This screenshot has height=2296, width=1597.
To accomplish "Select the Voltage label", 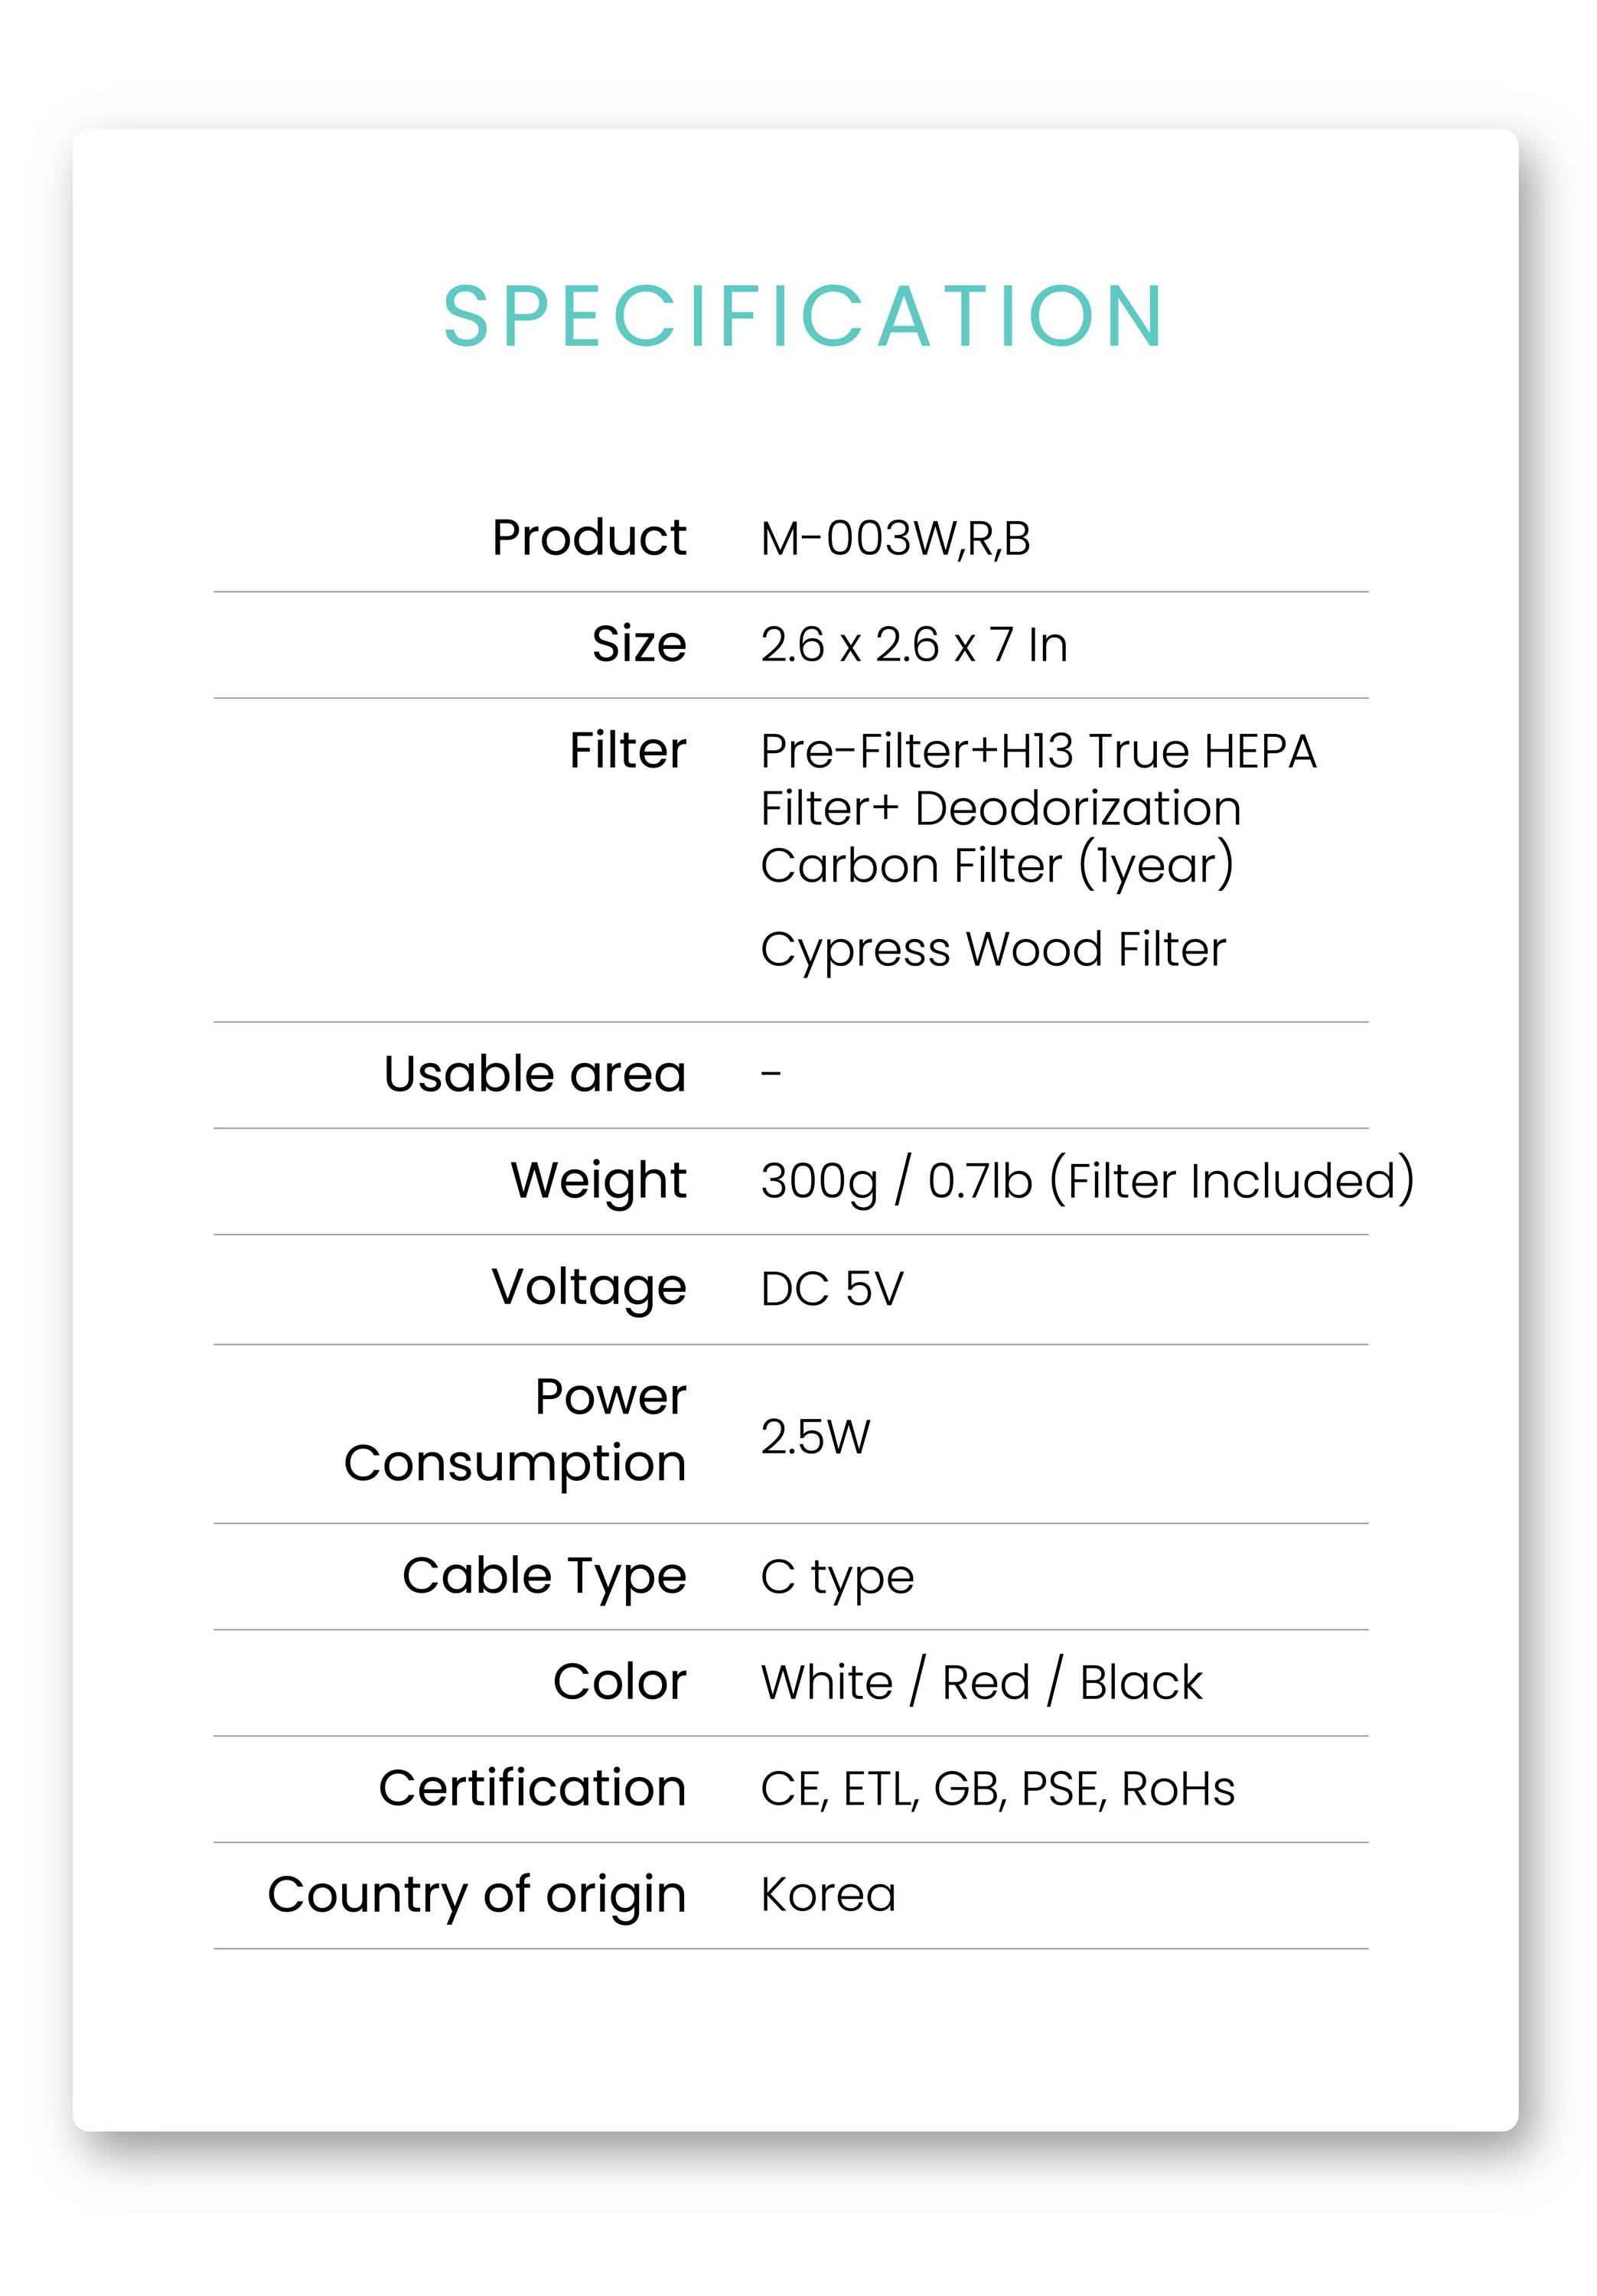I will [x=589, y=1288].
